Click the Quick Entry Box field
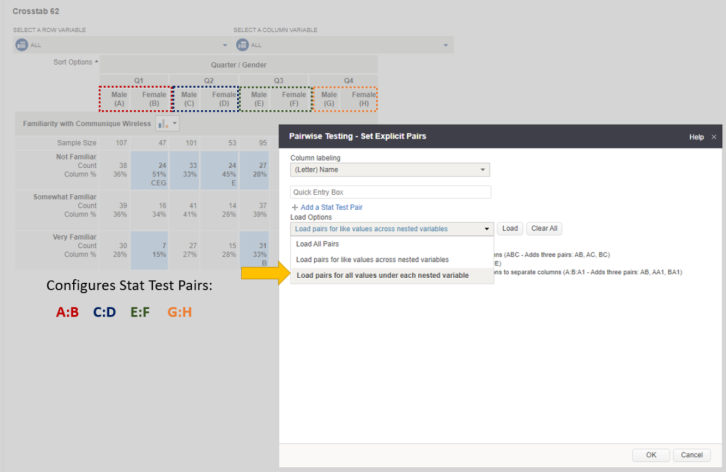Viewport: 726px width, 472px height. [x=390, y=192]
